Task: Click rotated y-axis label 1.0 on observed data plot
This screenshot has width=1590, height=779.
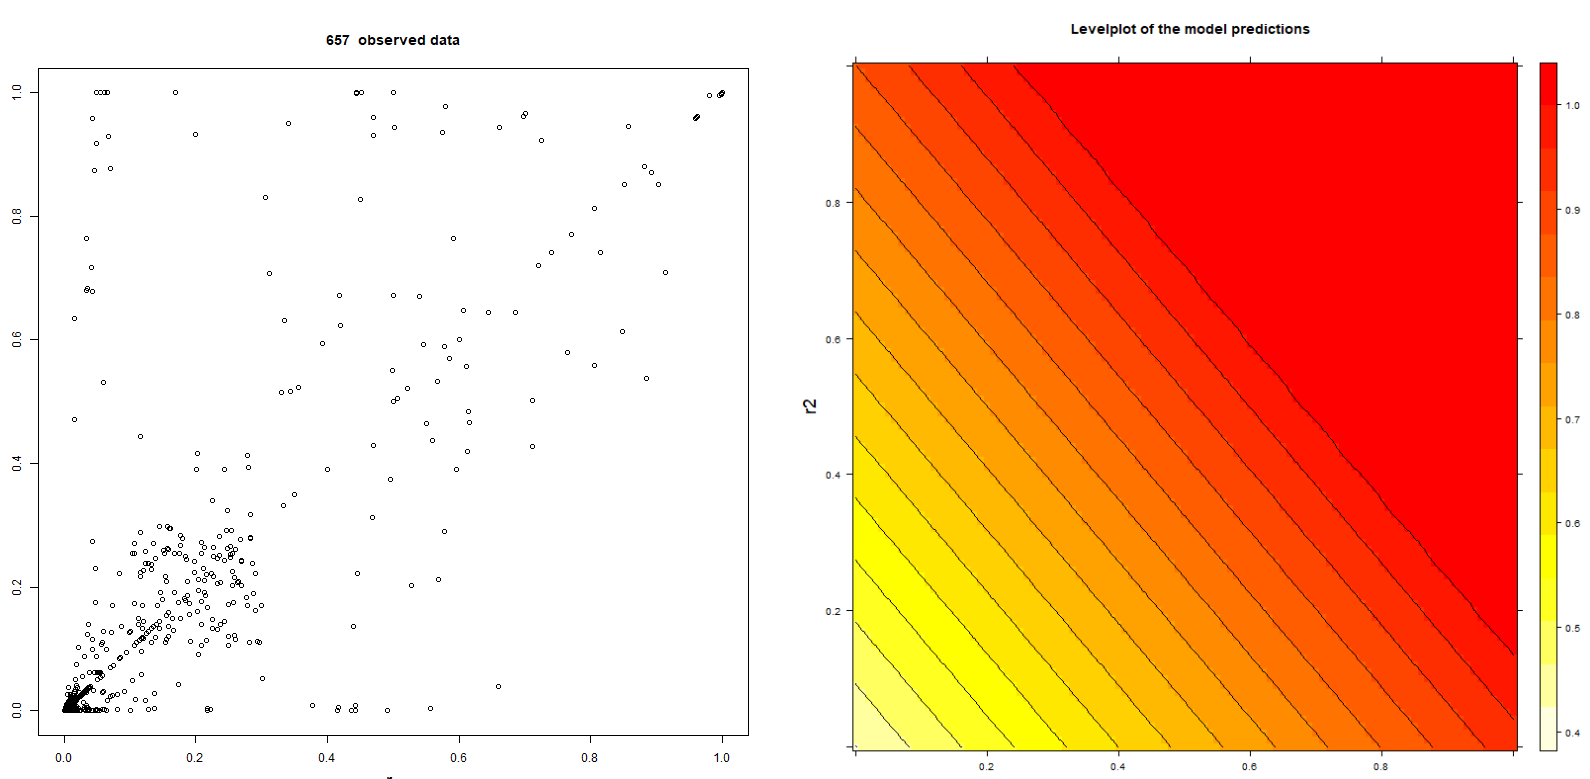Action: [x=17, y=91]
